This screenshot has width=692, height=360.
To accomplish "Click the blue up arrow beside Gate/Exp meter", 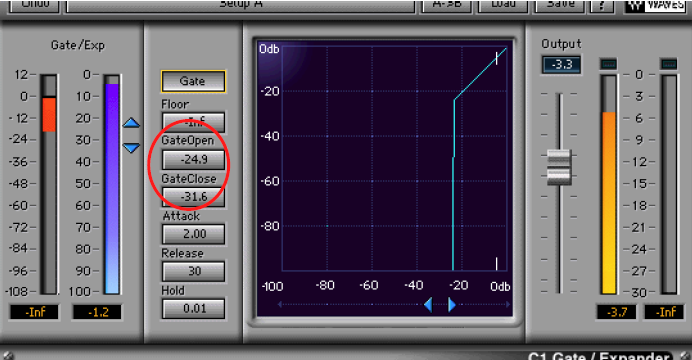I will pos(131,123).
